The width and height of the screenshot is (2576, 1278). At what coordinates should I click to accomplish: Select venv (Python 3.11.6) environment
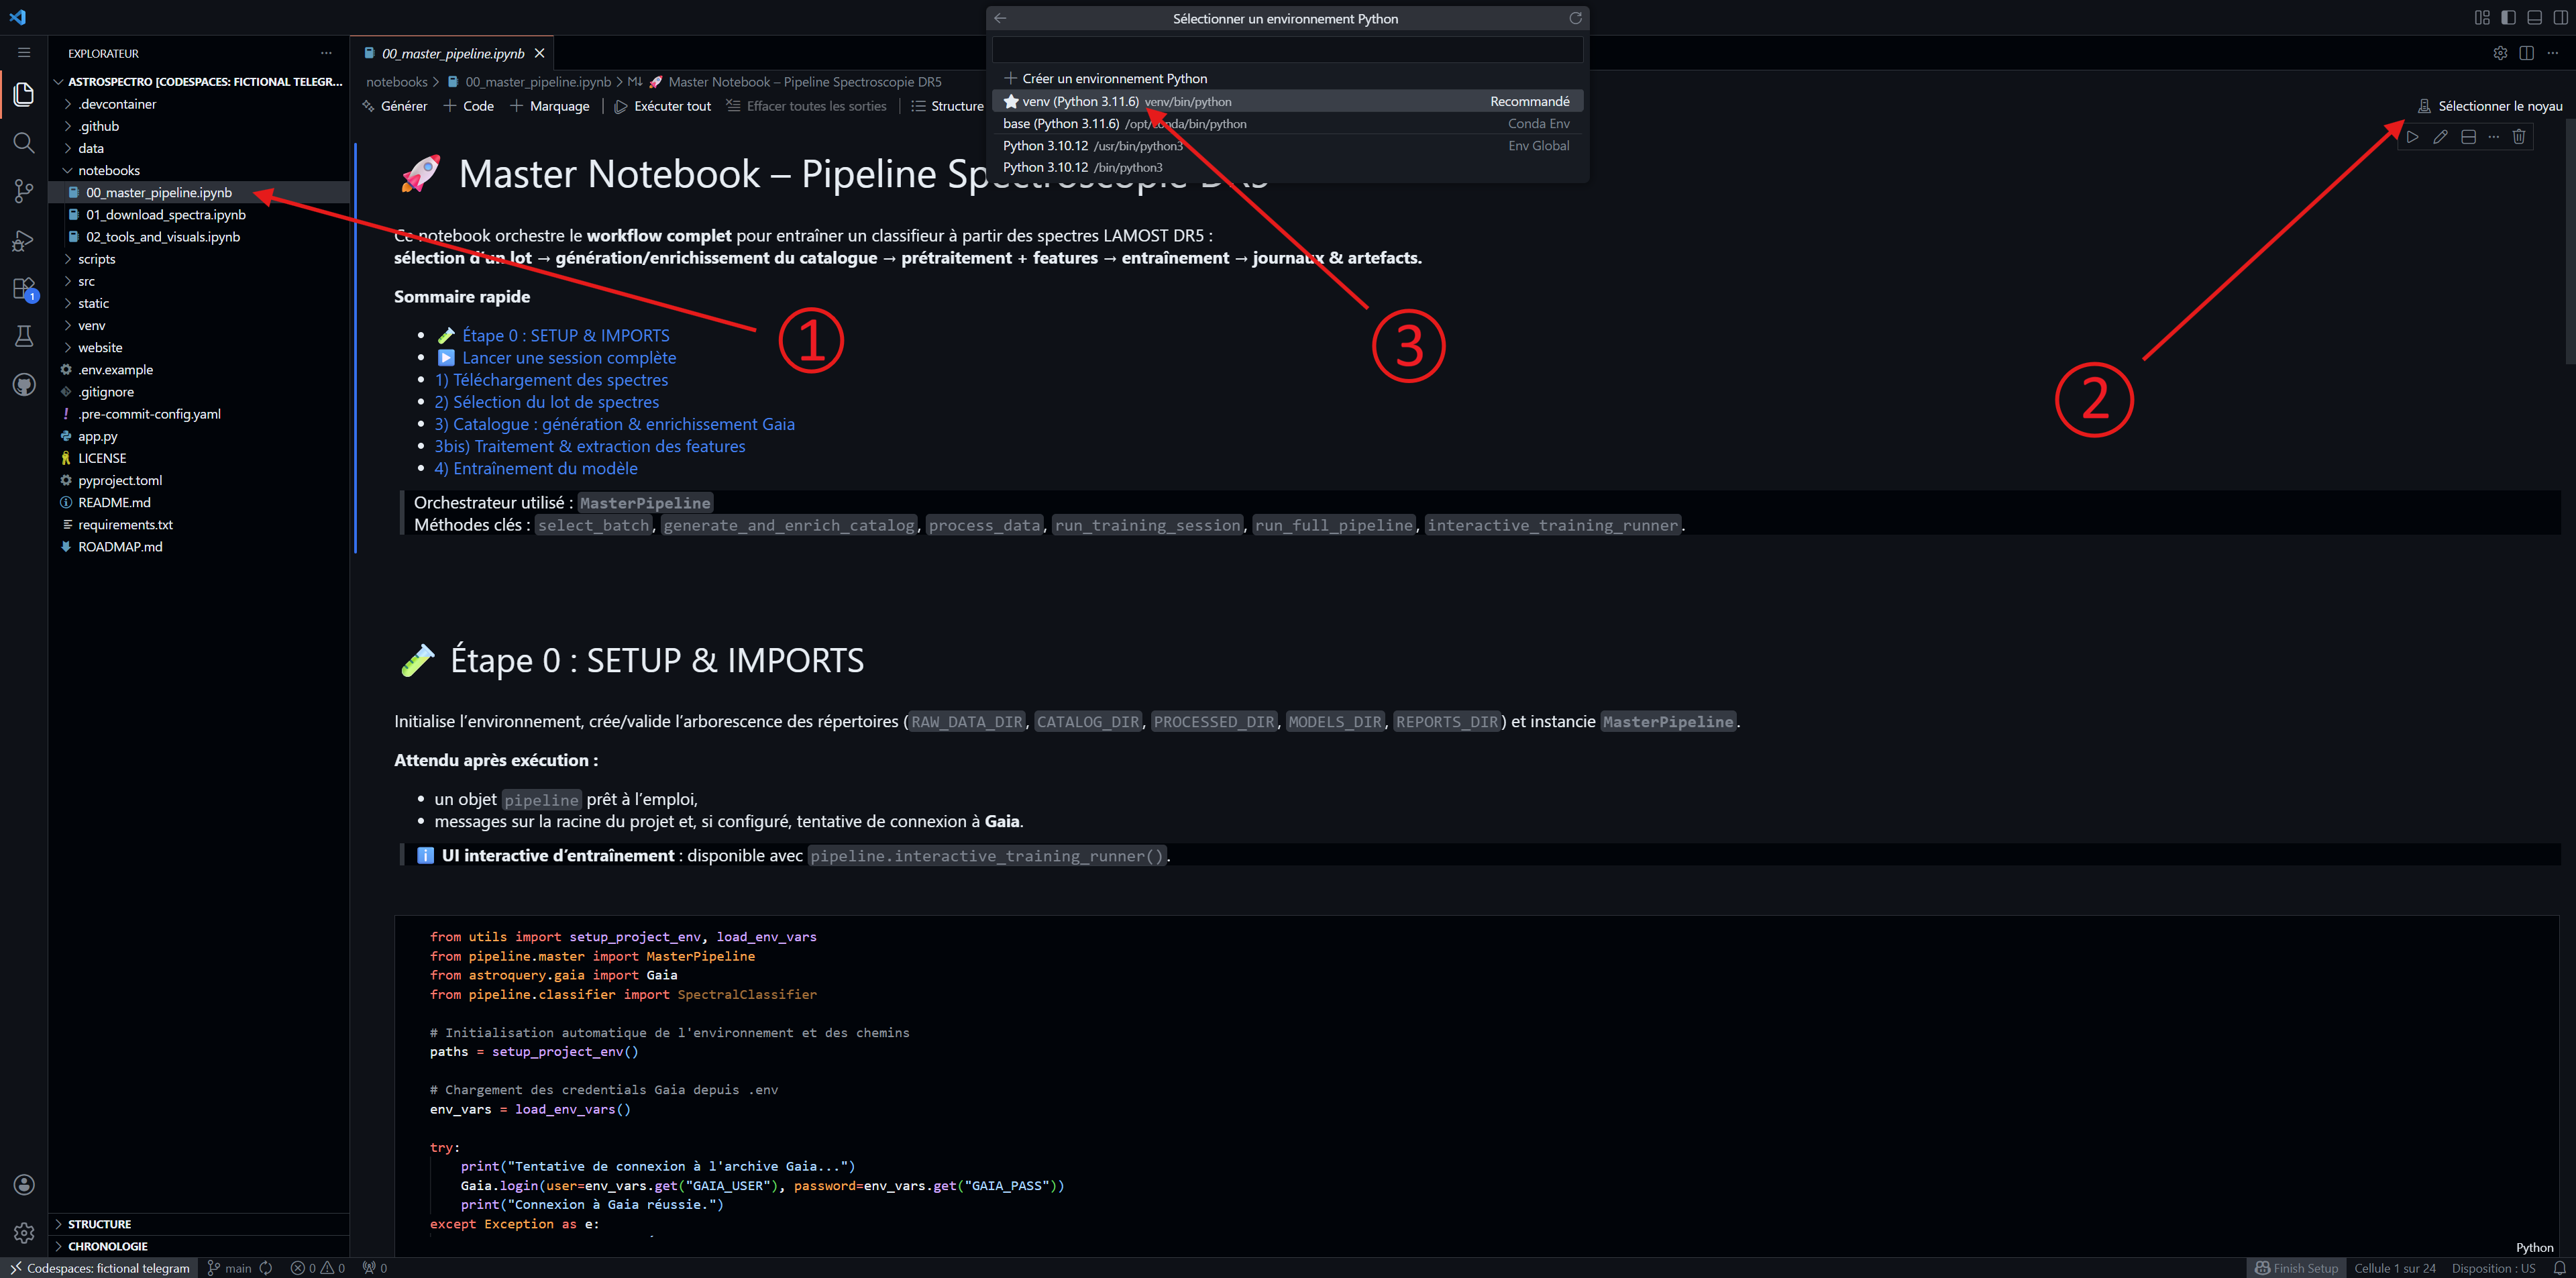point(1080,101)
